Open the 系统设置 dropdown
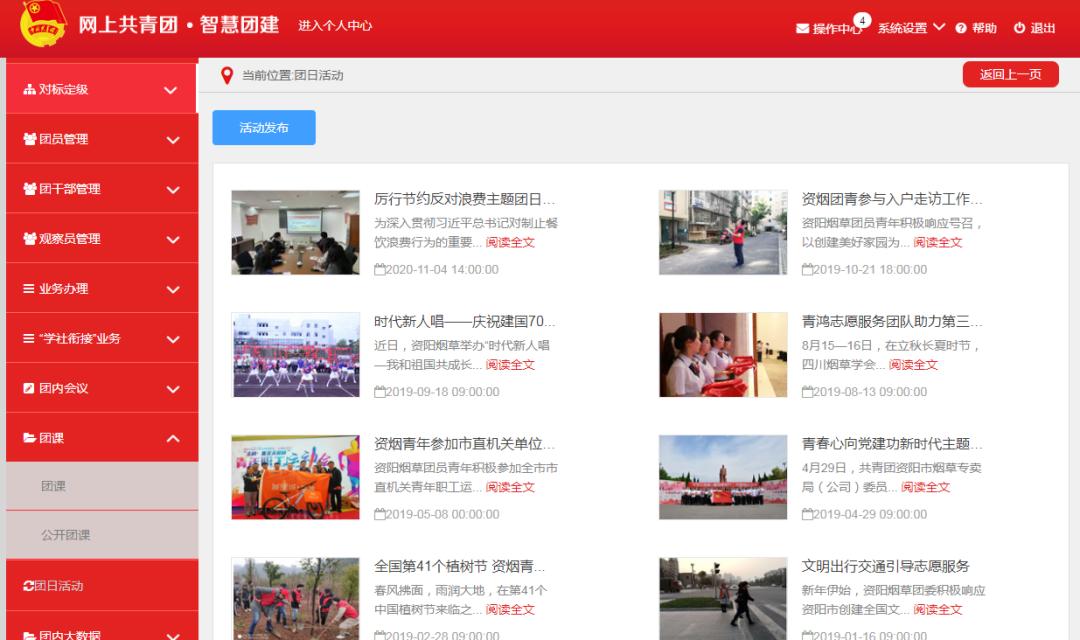This screenshot has height=640, width=1080. [911, 28]
